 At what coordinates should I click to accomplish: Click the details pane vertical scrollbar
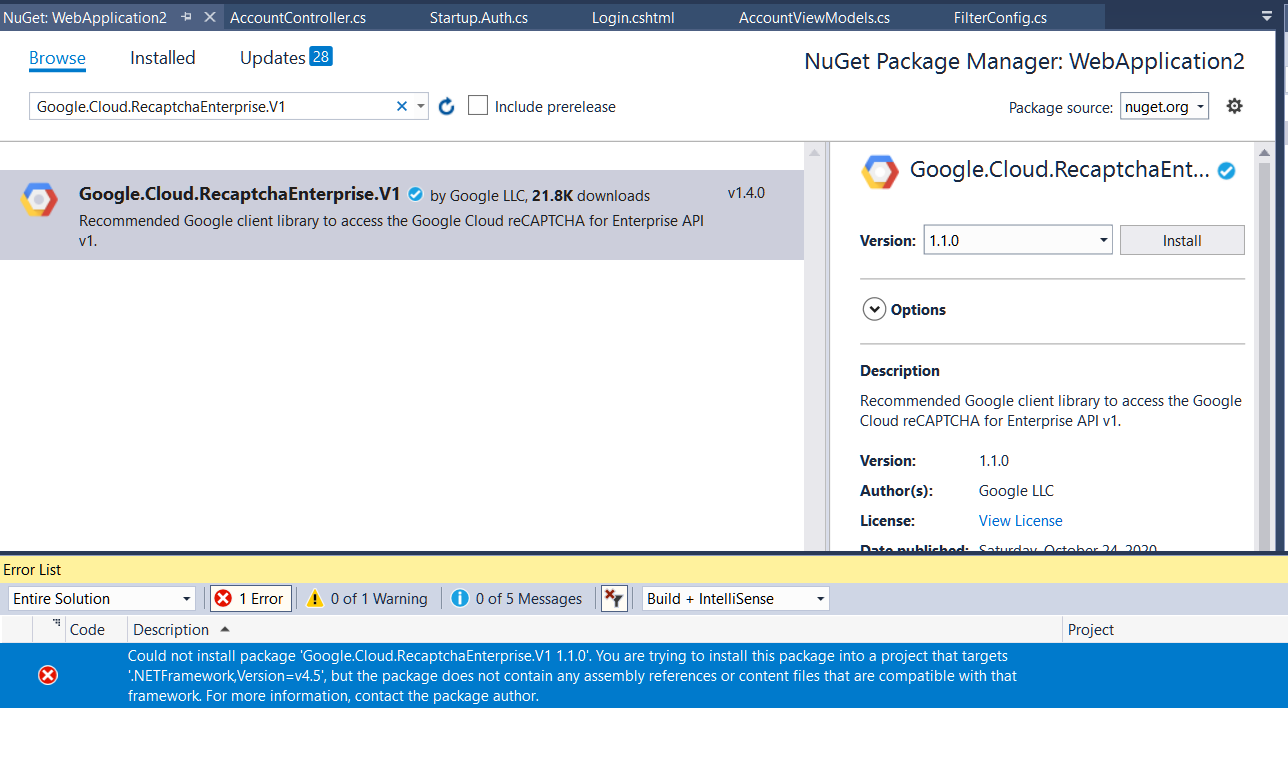coord(1264,355)
